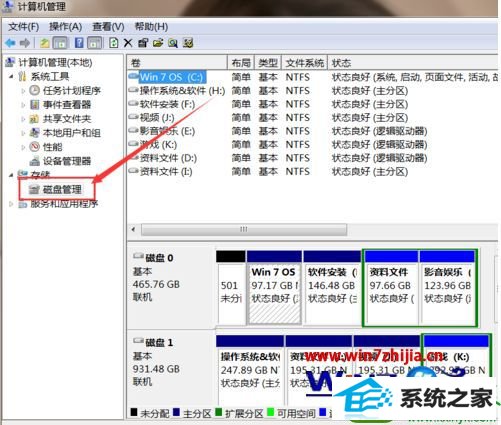Expand the 服务和应用程序 node arrow
The width and height of the screenshot is (501, 425).
click(x=11, y=204)
